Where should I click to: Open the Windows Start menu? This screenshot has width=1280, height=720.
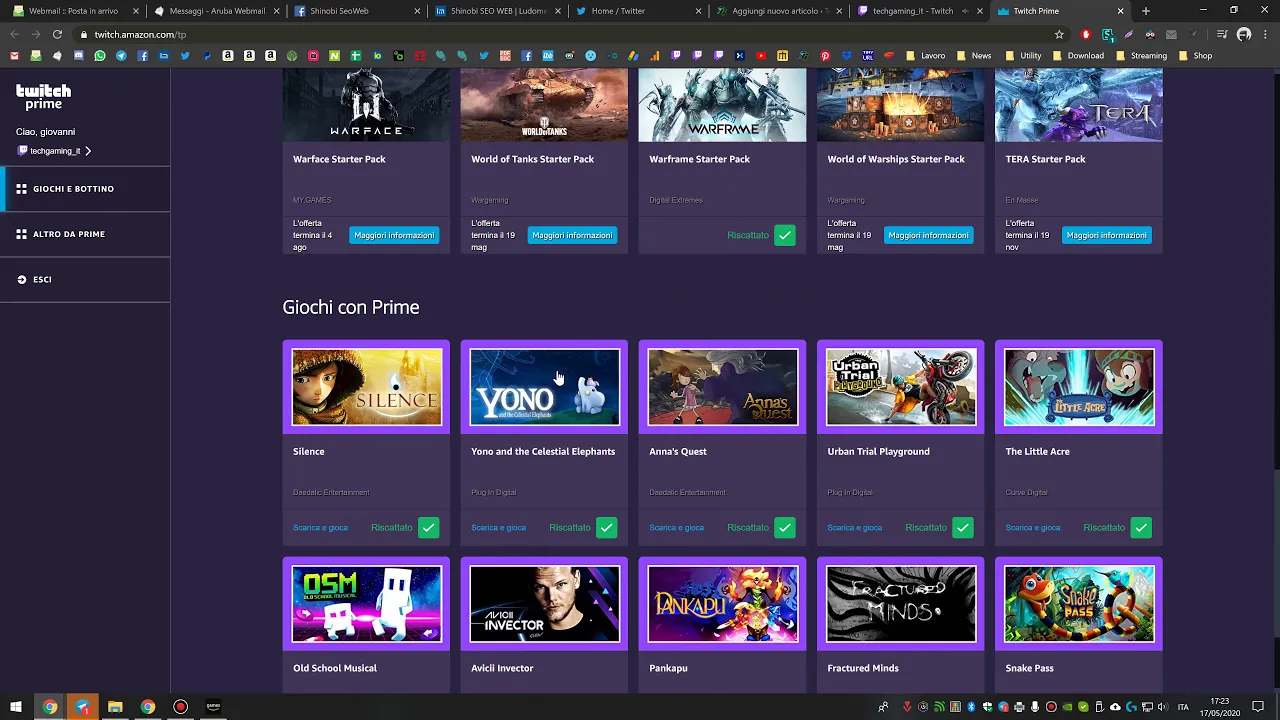(16, 707)
